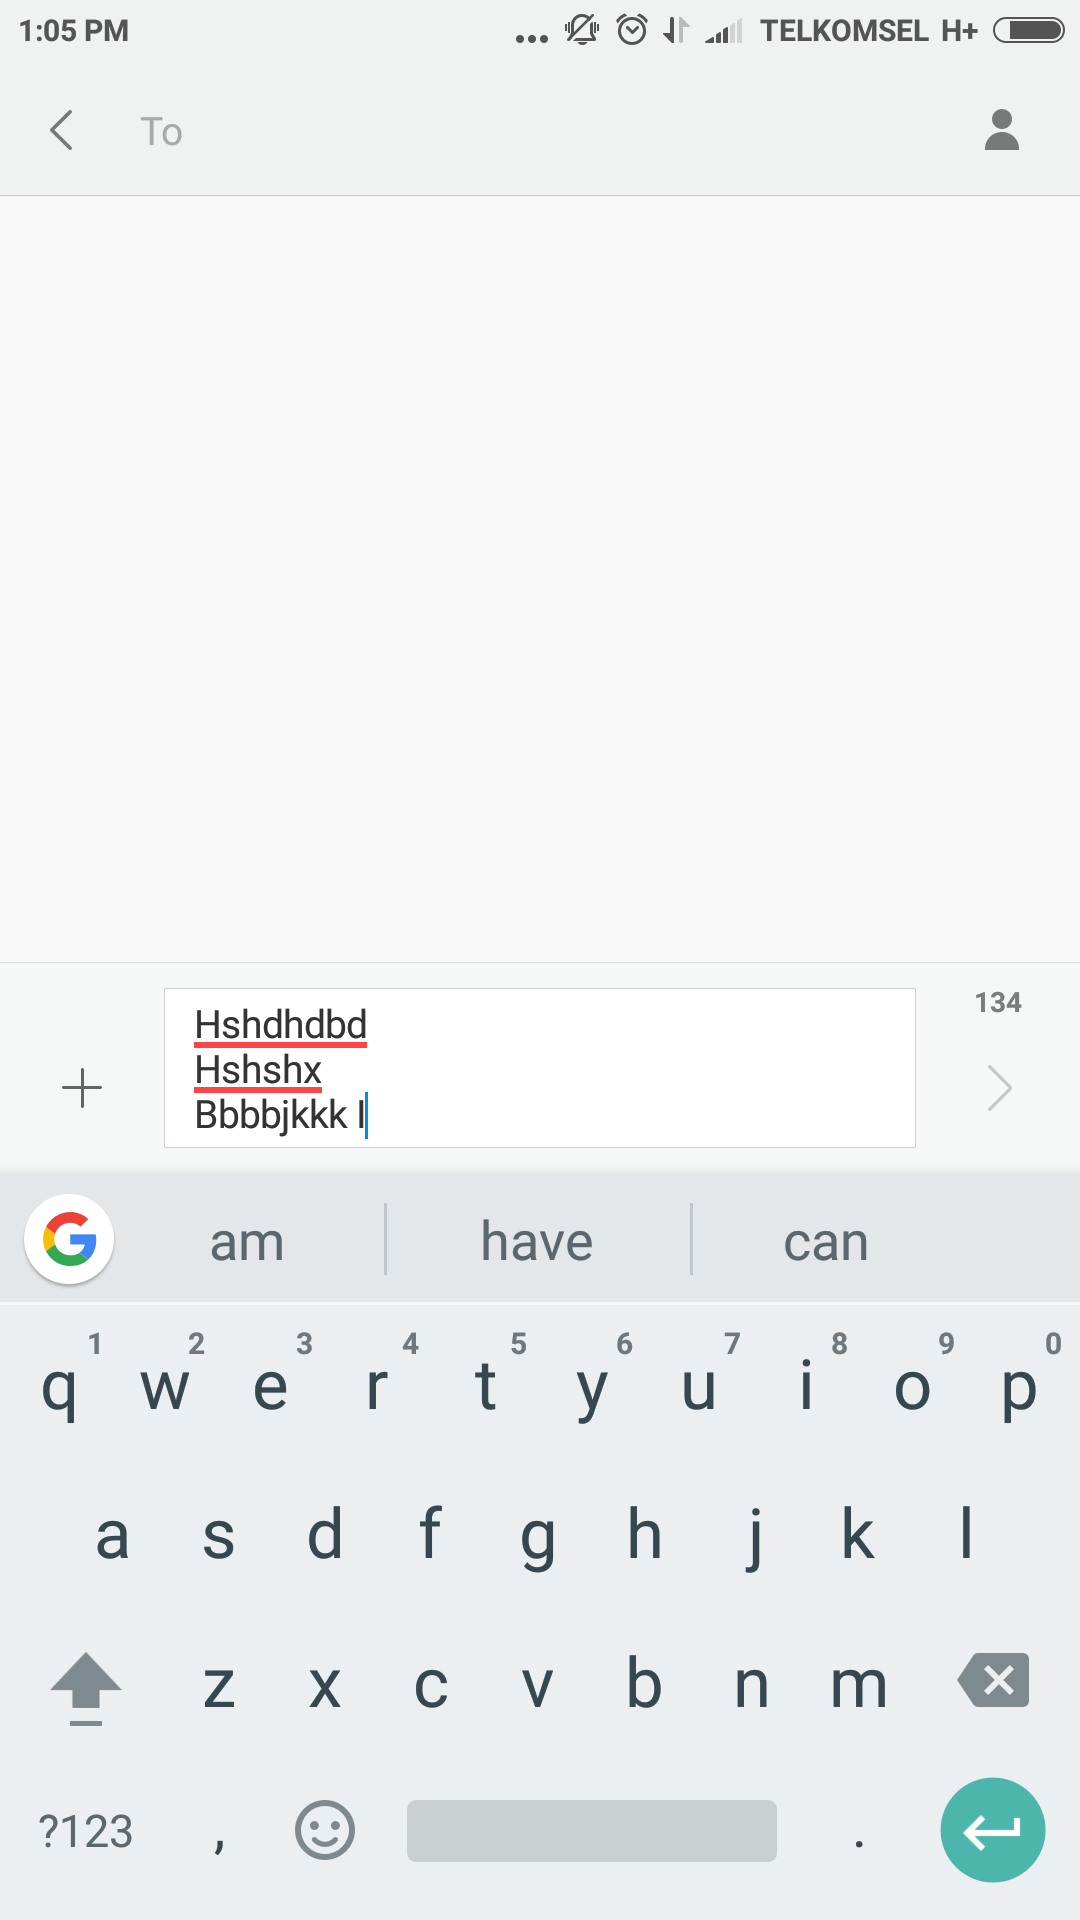Image resolution: width=1080 pixels, height=1920 pixels.
Task: Tap the back arrow icon
Action: (x=62, y=130)
